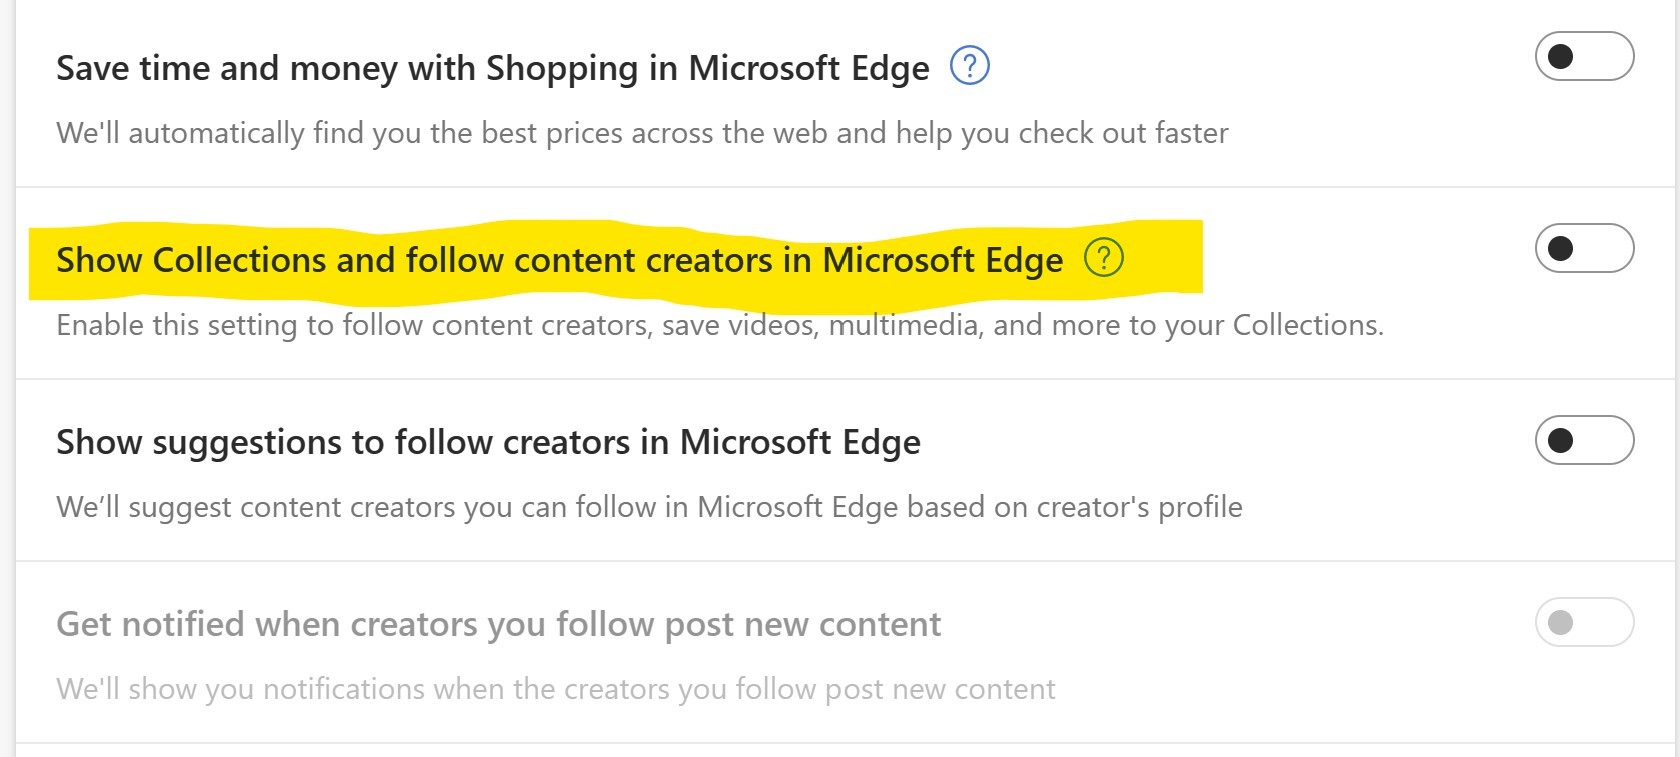This screenshot has height=757, width=1680.
Task: Turn on Show Collections and follow creators
Action: 1584,248
